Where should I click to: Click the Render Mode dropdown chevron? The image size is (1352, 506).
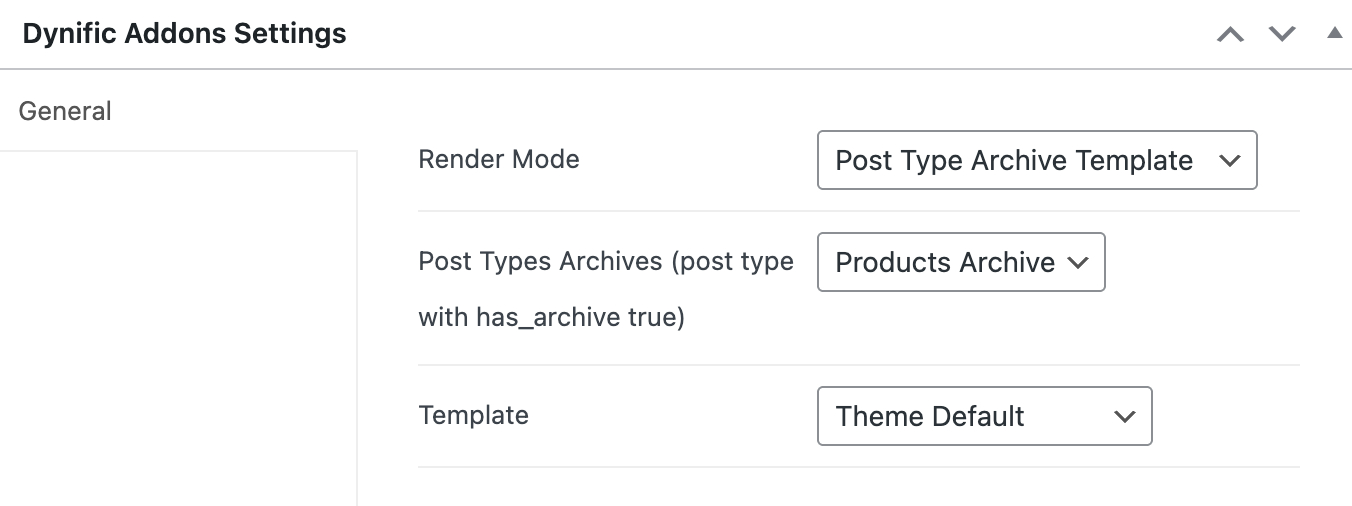1230,161
